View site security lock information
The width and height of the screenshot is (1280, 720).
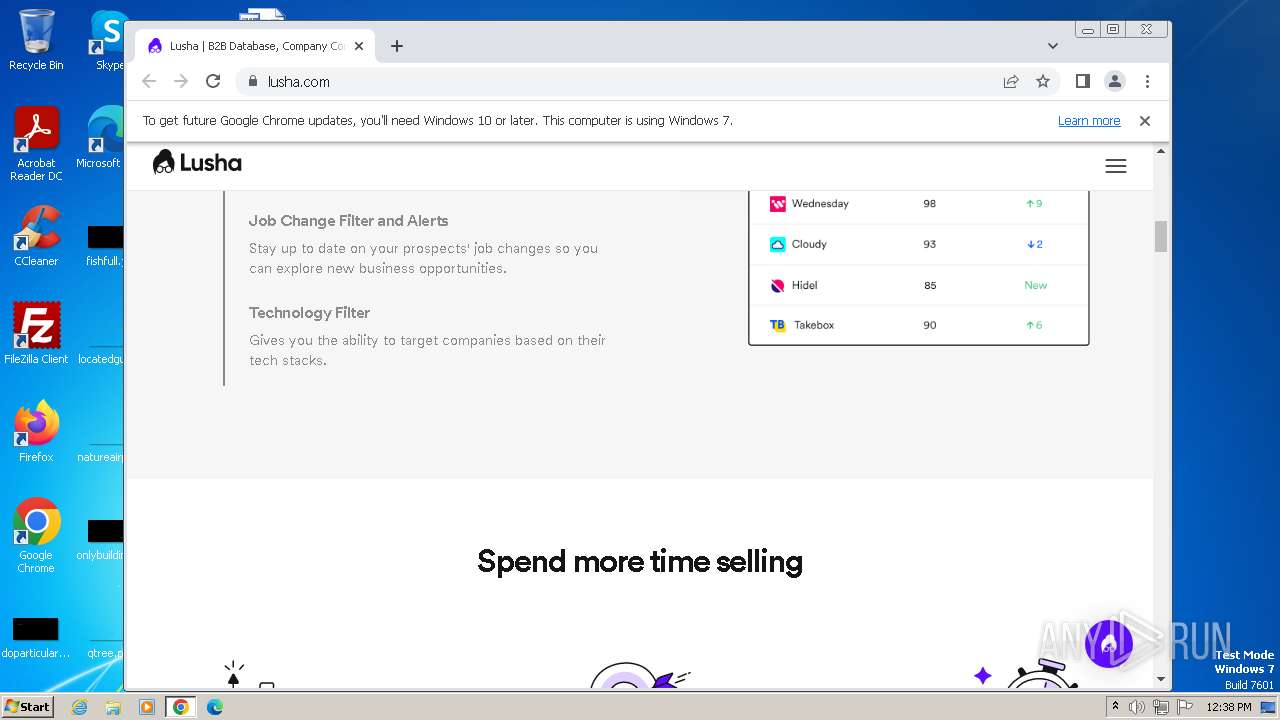point(252,82)
